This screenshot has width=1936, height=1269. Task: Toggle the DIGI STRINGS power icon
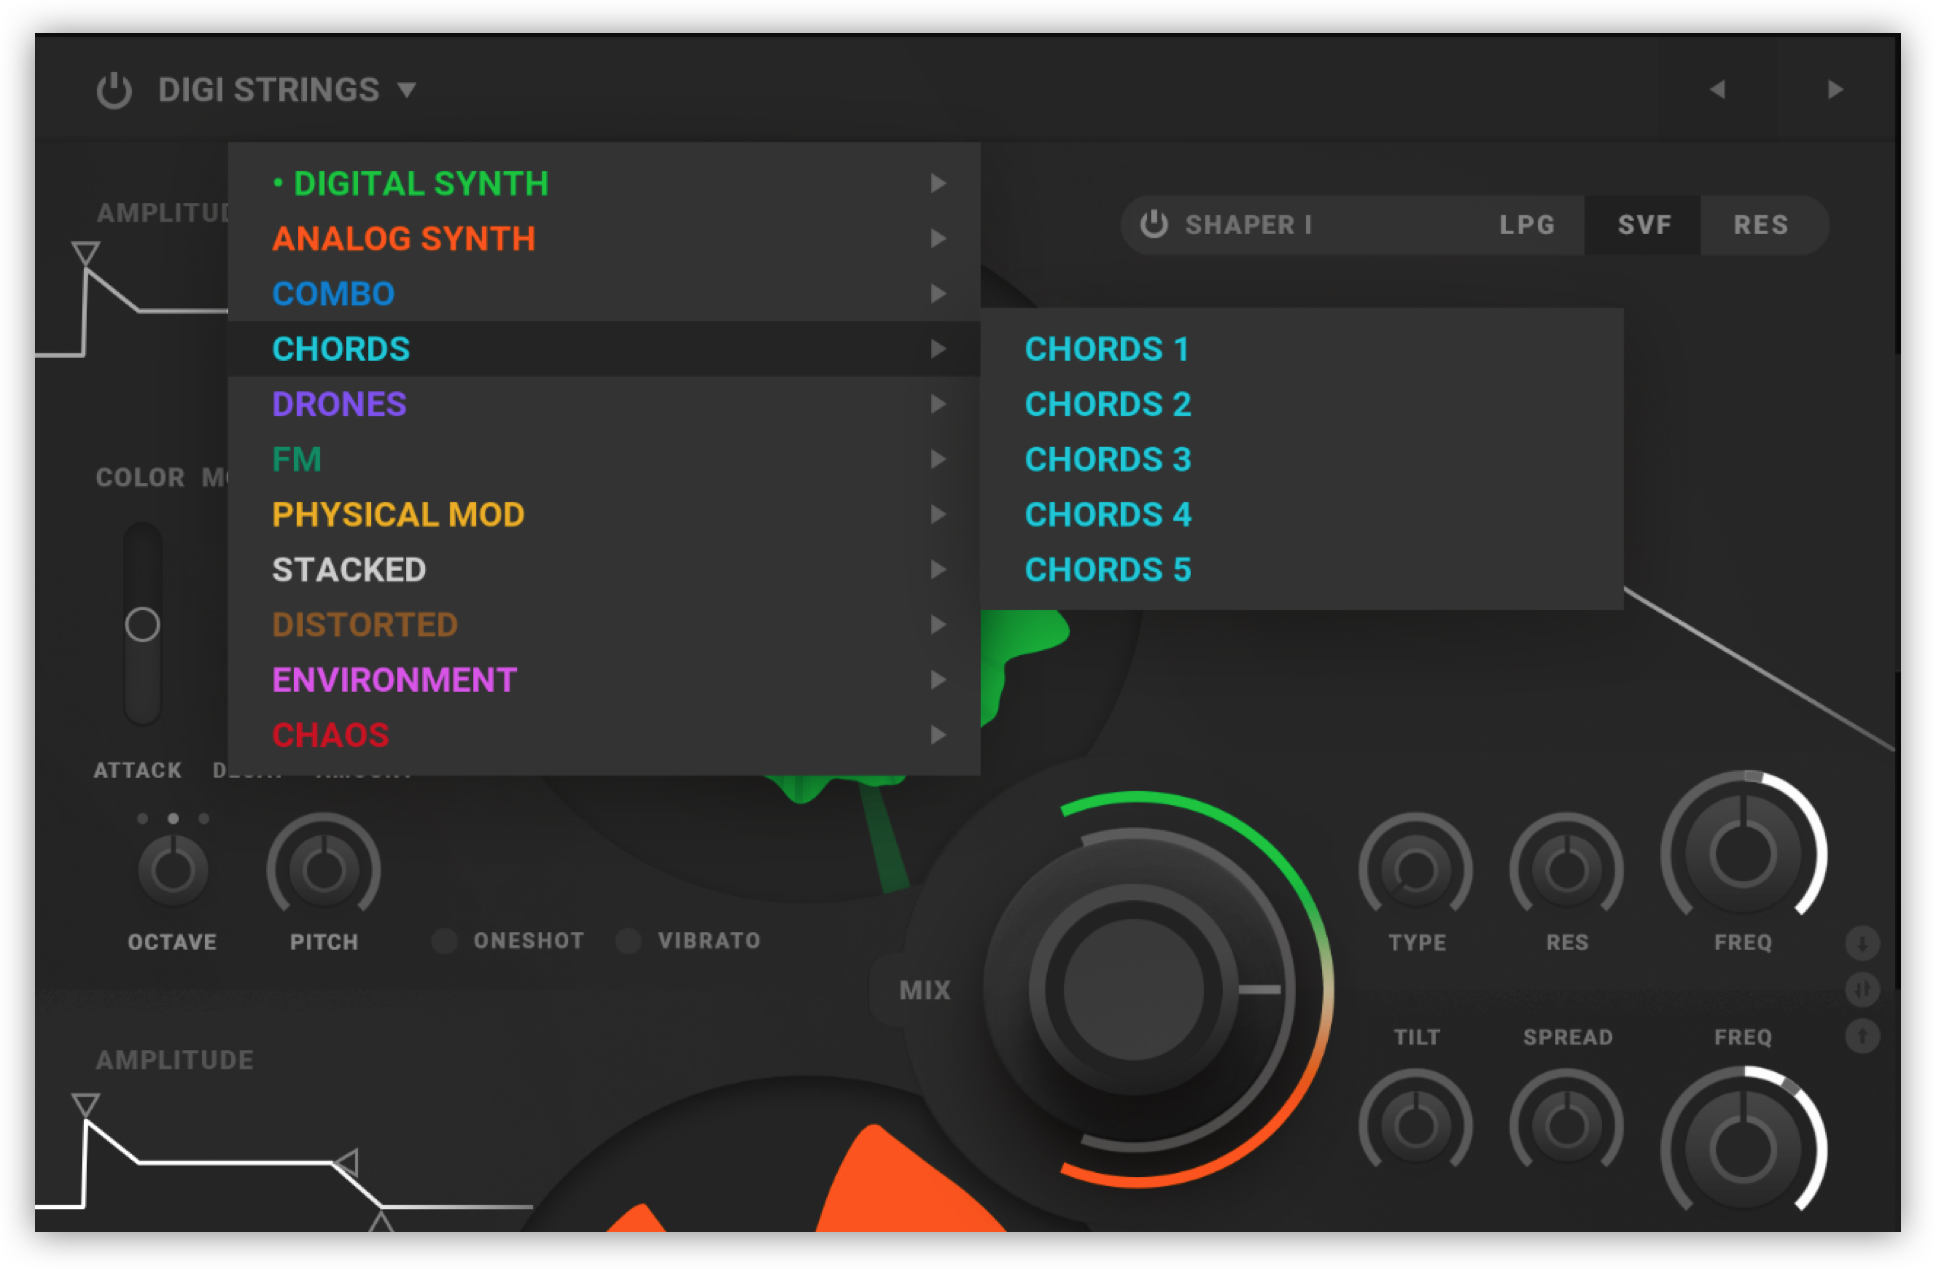[x=114, y=90]
